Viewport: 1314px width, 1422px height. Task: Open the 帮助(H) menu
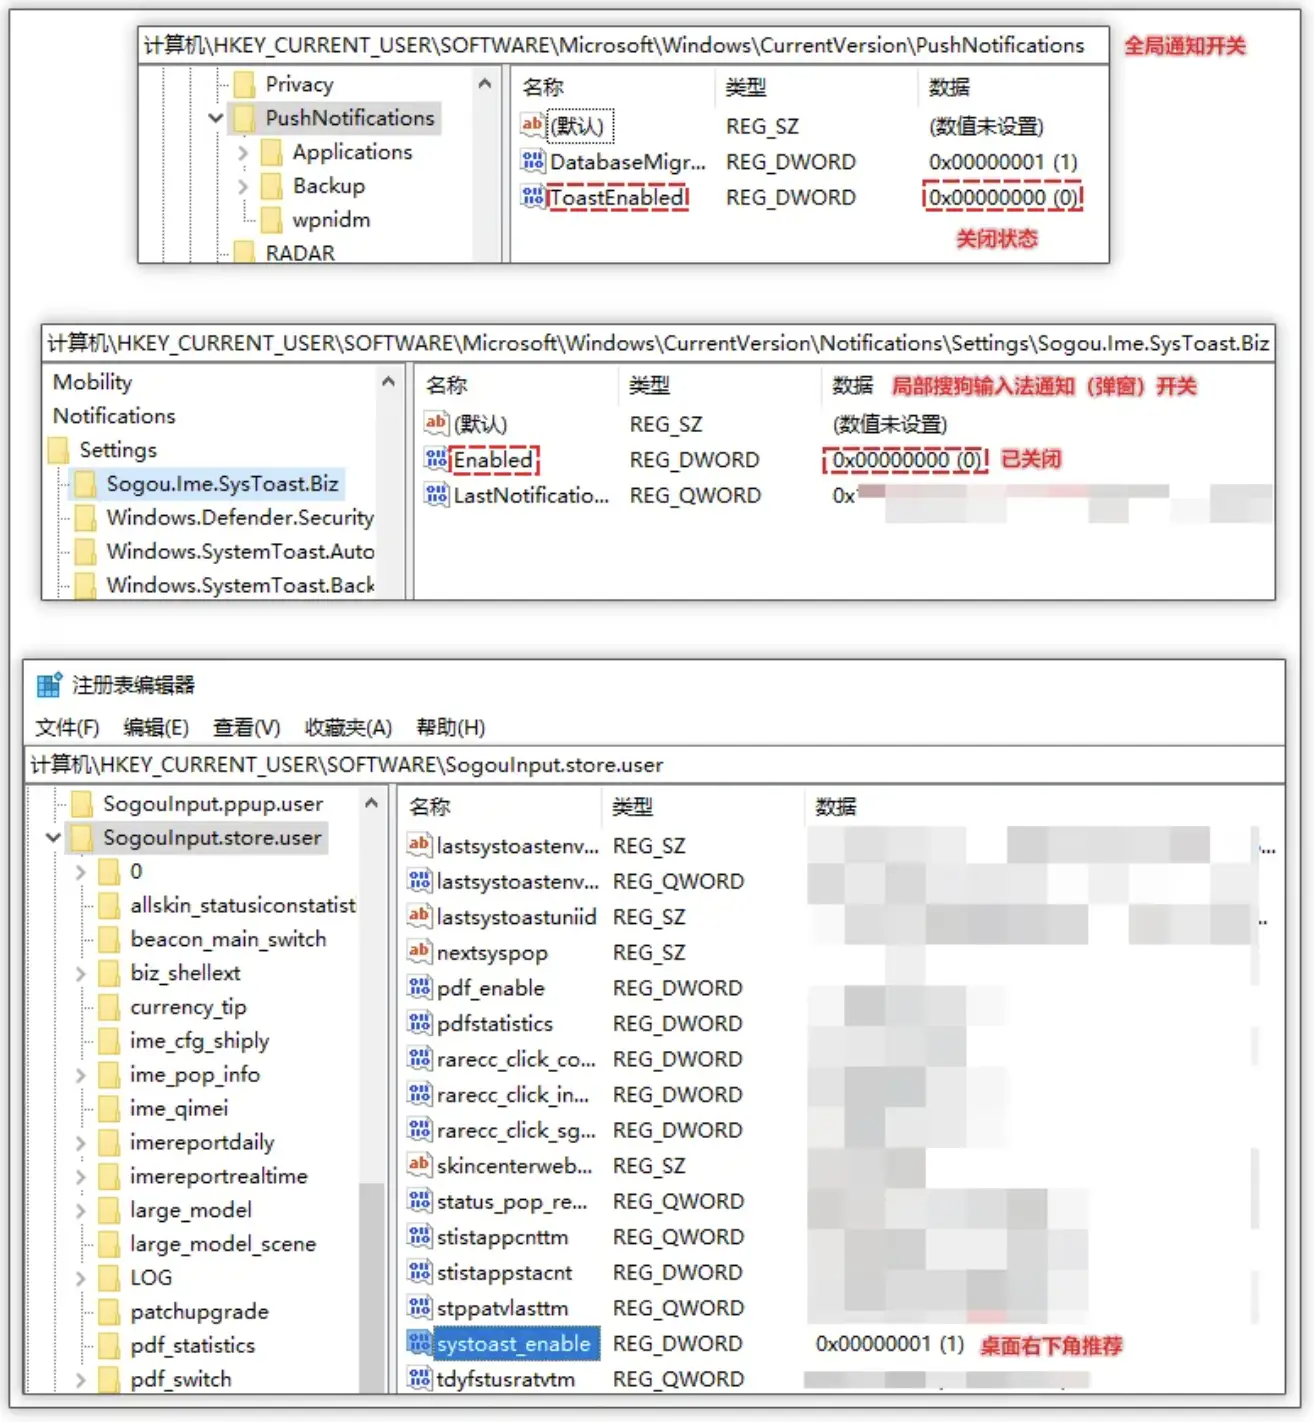450,727
